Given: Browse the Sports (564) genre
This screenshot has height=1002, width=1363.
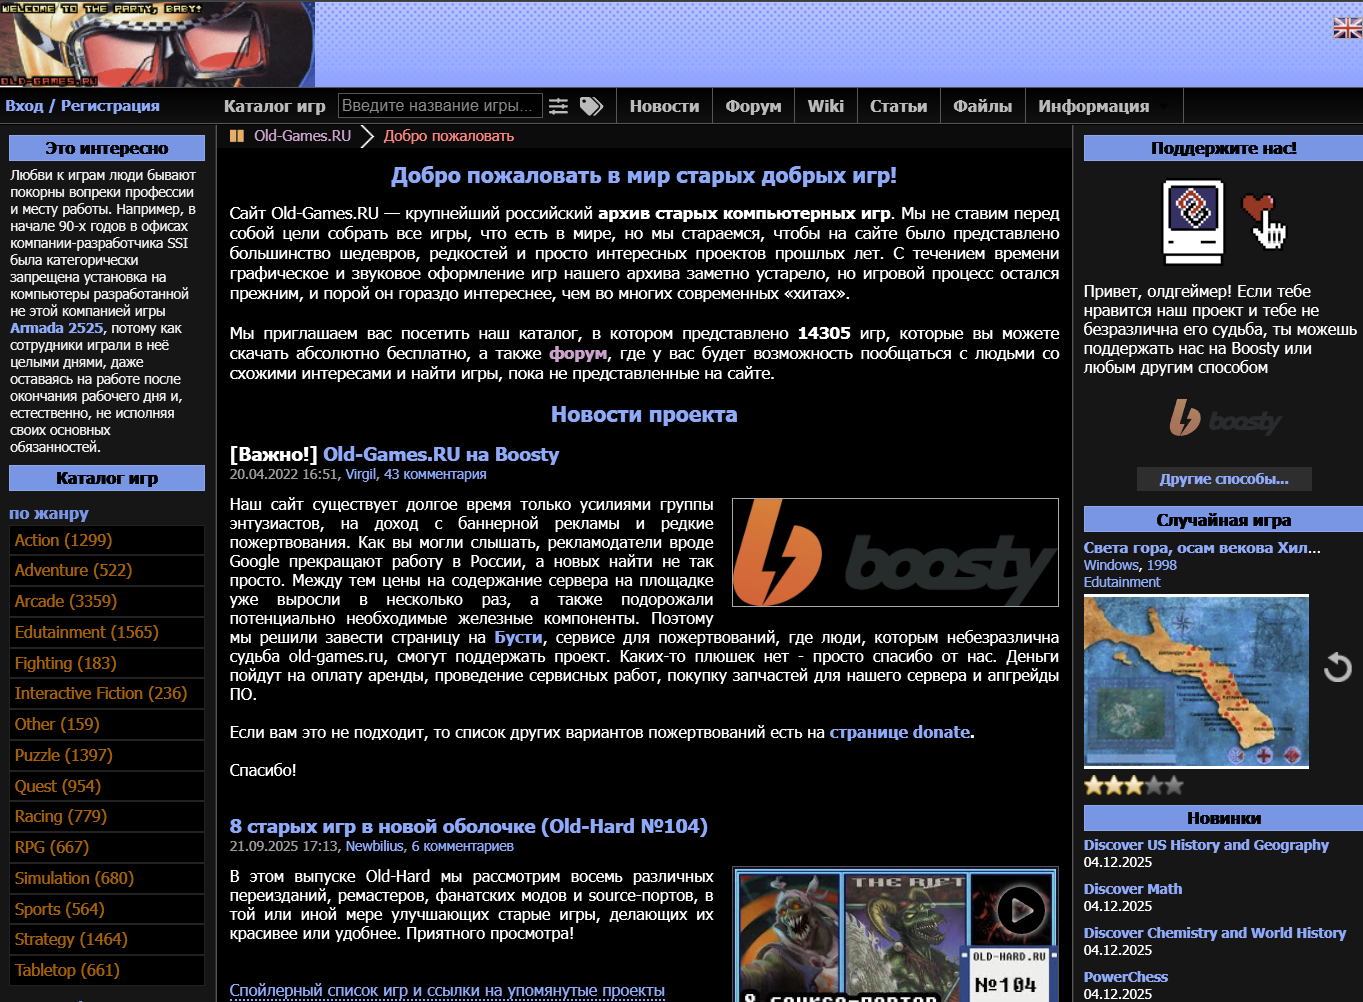Looking at the screenshot, I should [106, 909].
